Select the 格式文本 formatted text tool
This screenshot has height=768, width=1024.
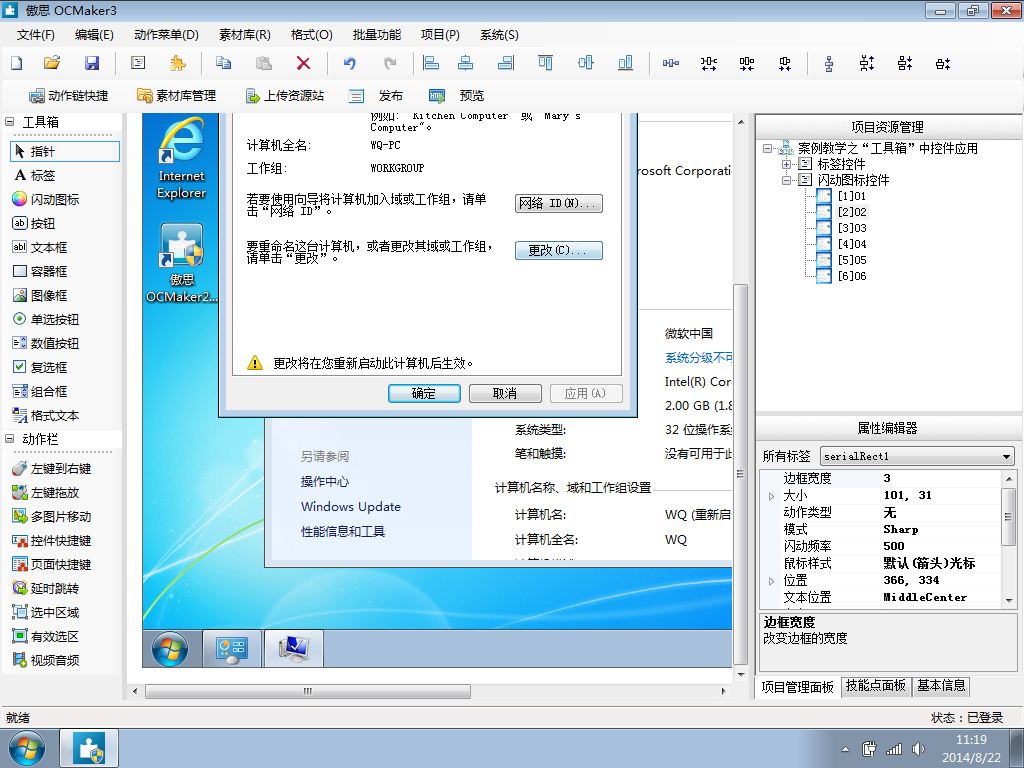point(46,415)
